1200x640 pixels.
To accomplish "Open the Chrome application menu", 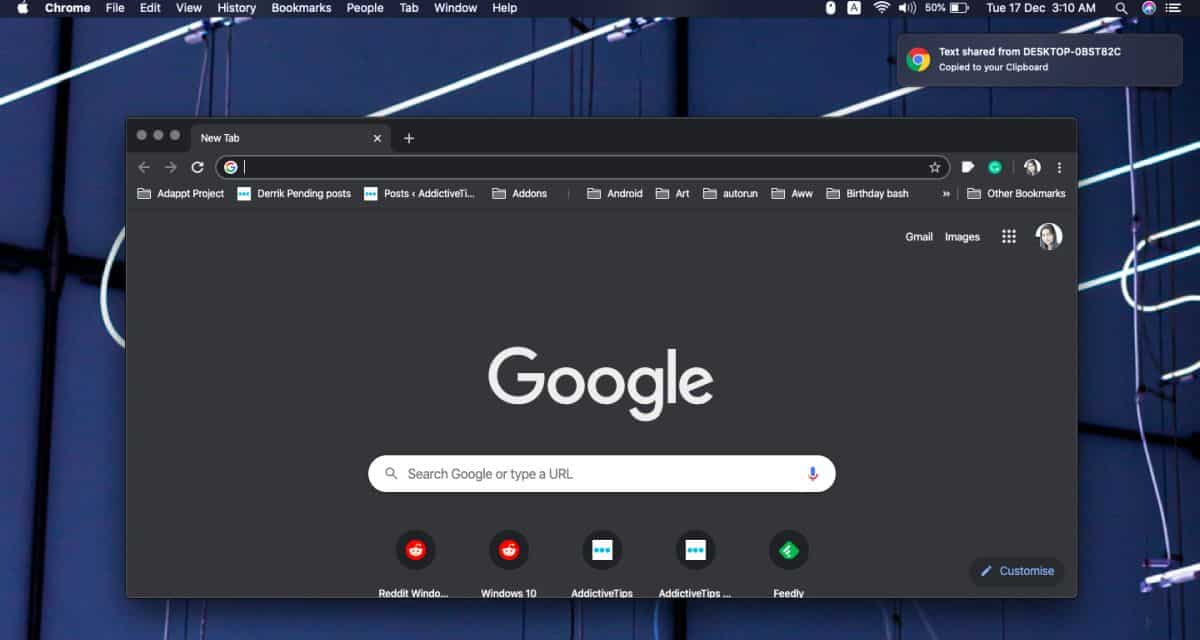I will [x=67, y=8].
